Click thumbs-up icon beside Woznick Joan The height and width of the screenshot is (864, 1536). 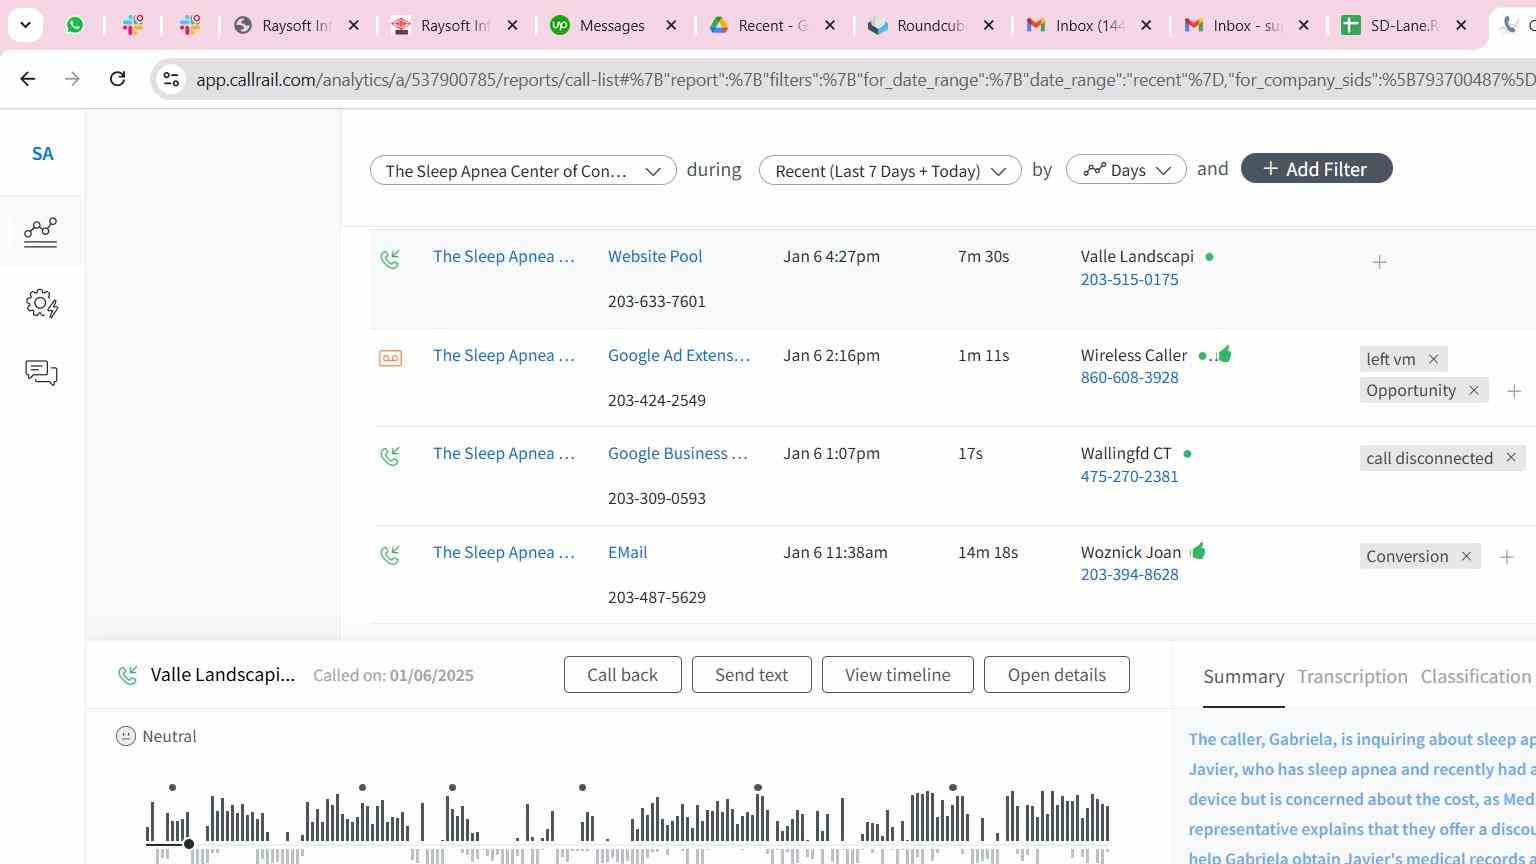pos(1198,551)
